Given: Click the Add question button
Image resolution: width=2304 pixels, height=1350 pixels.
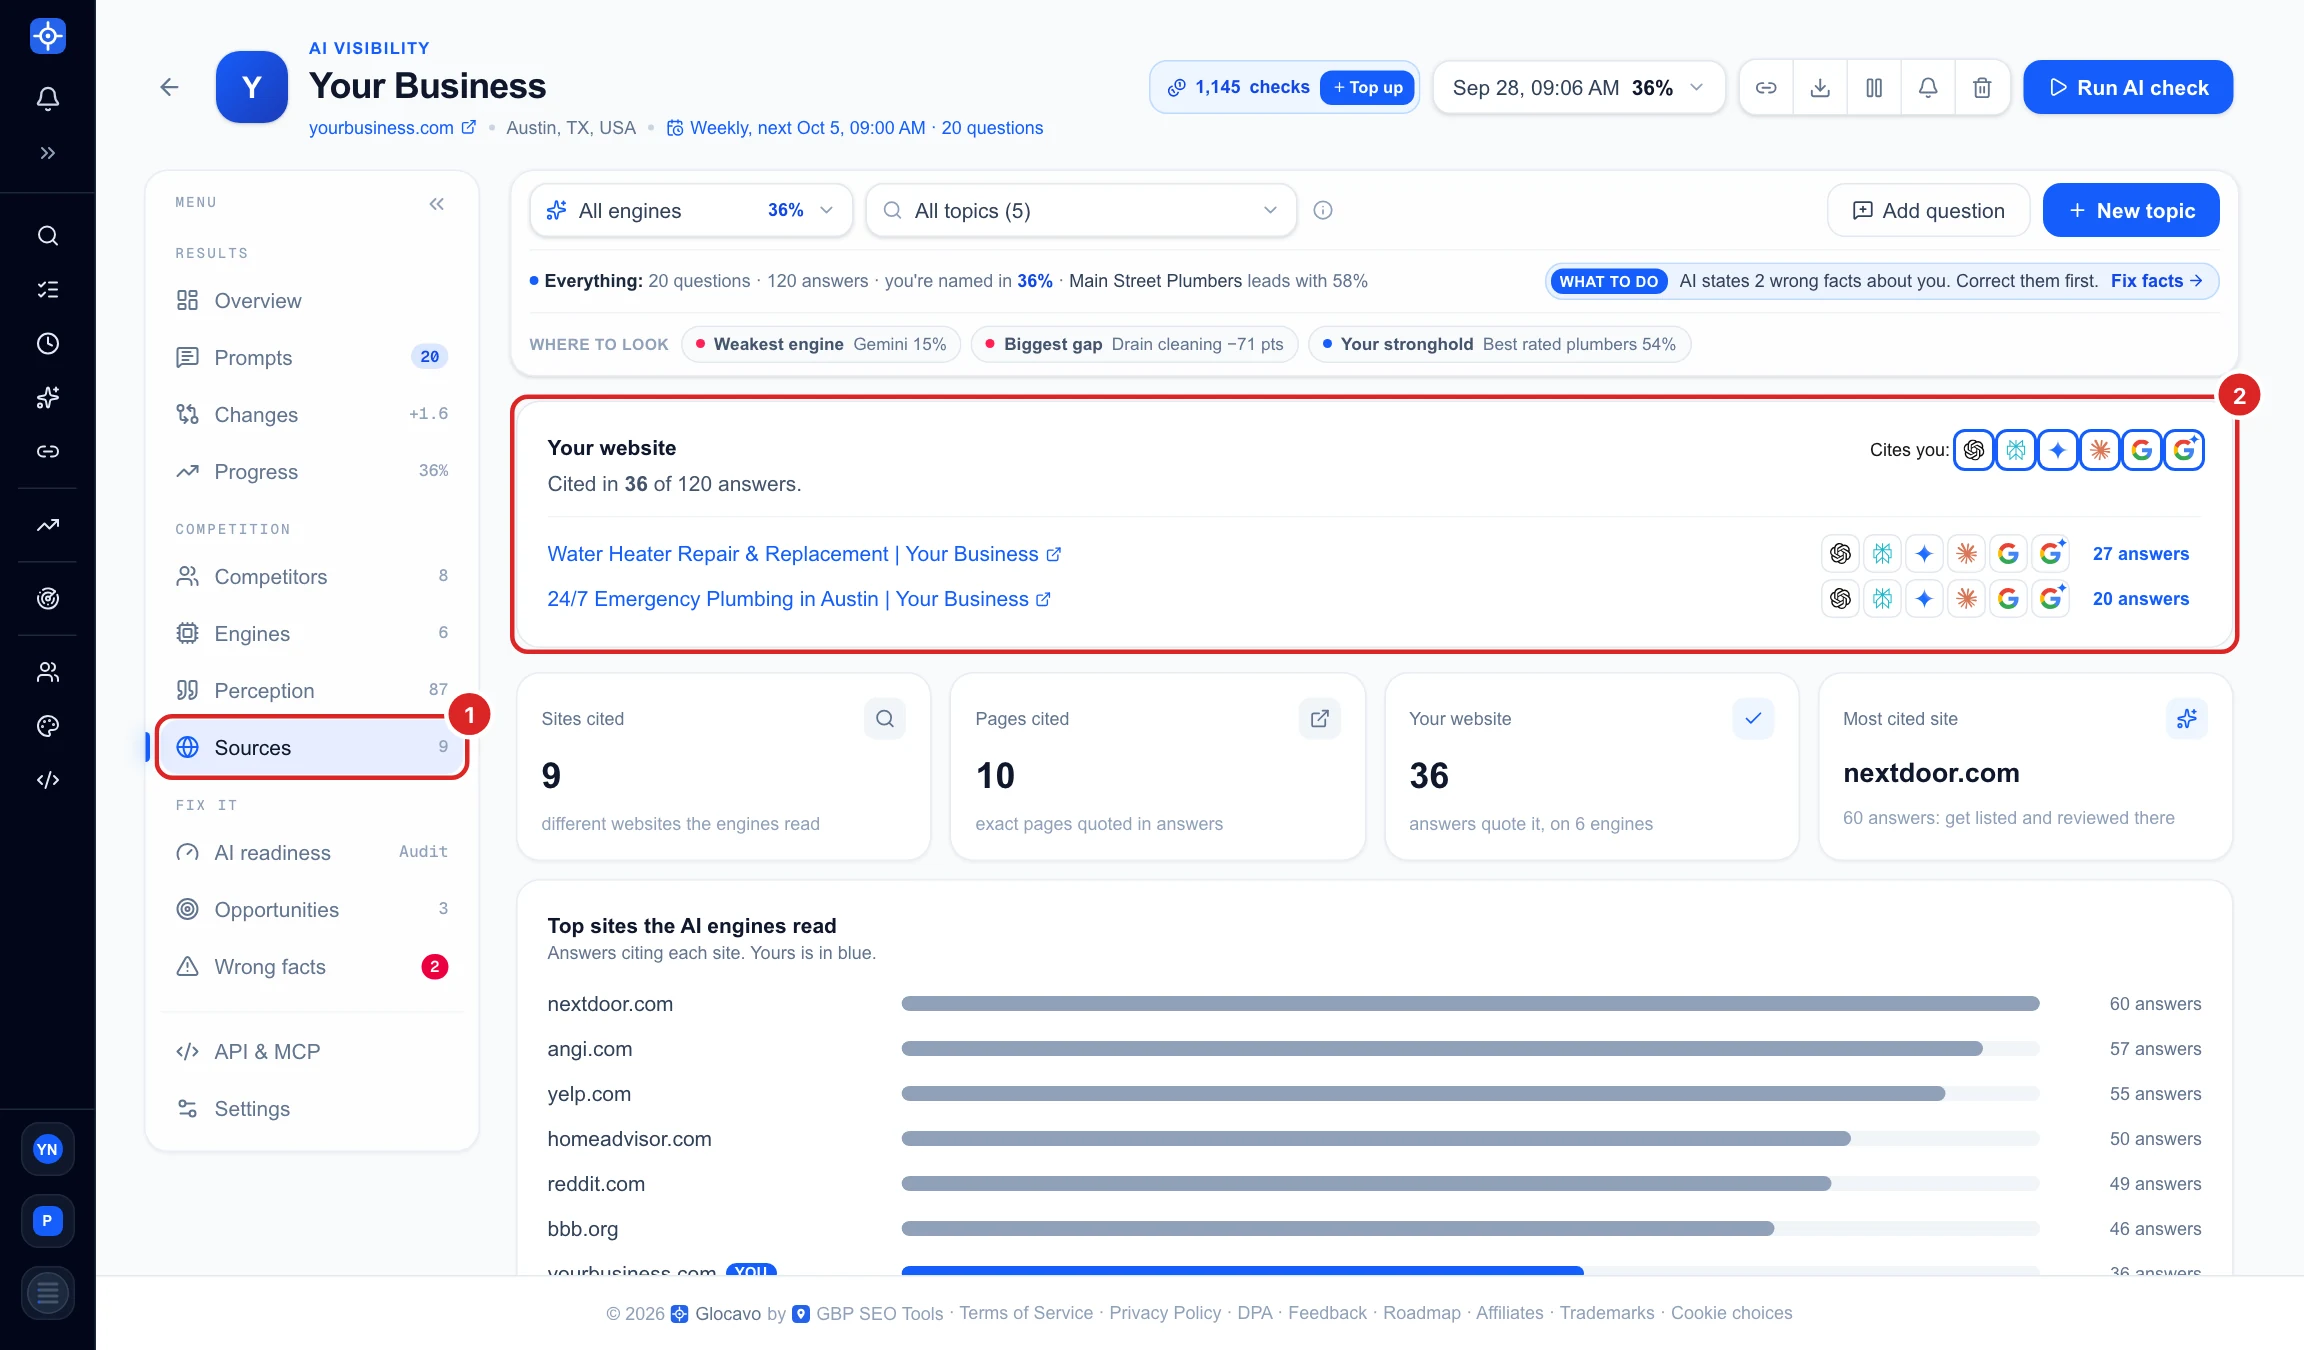Looking at the screenshot, I should 1928,210.
